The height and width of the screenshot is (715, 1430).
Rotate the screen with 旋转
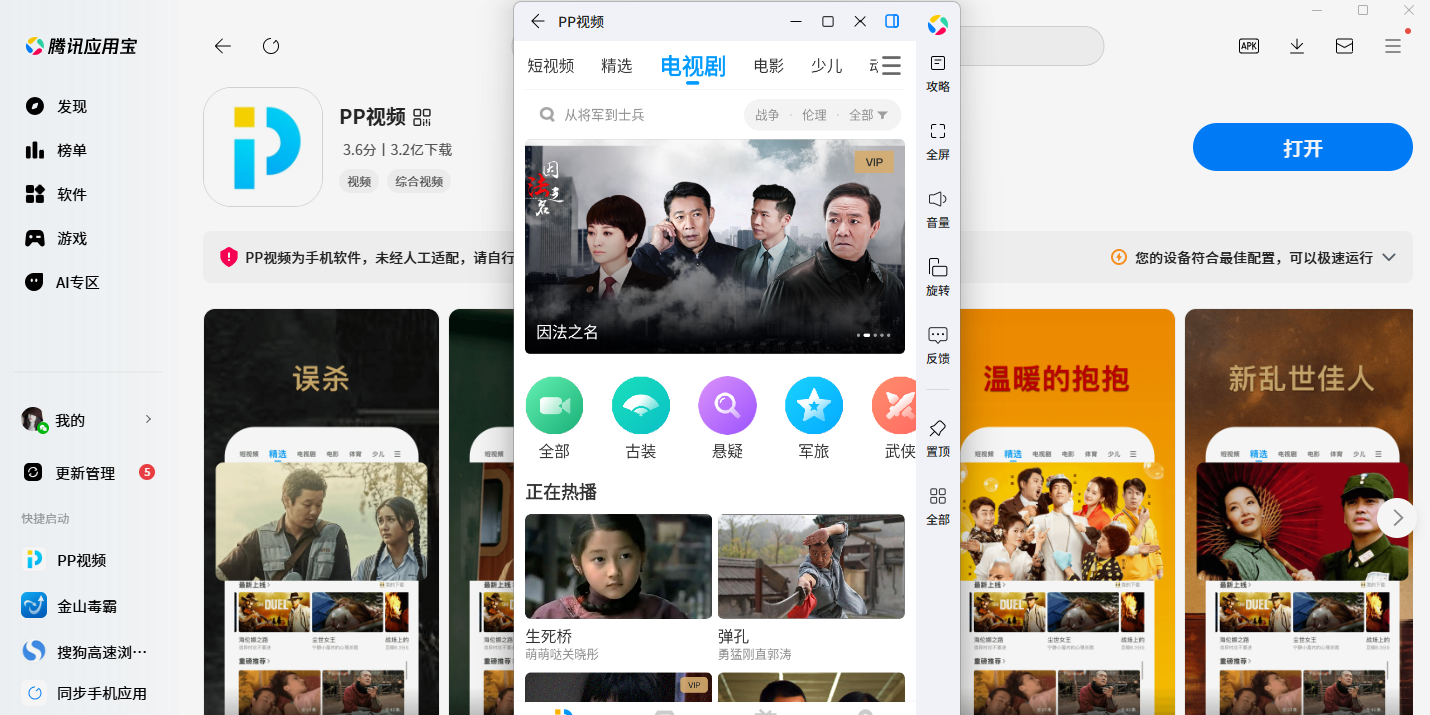point(938,277)
